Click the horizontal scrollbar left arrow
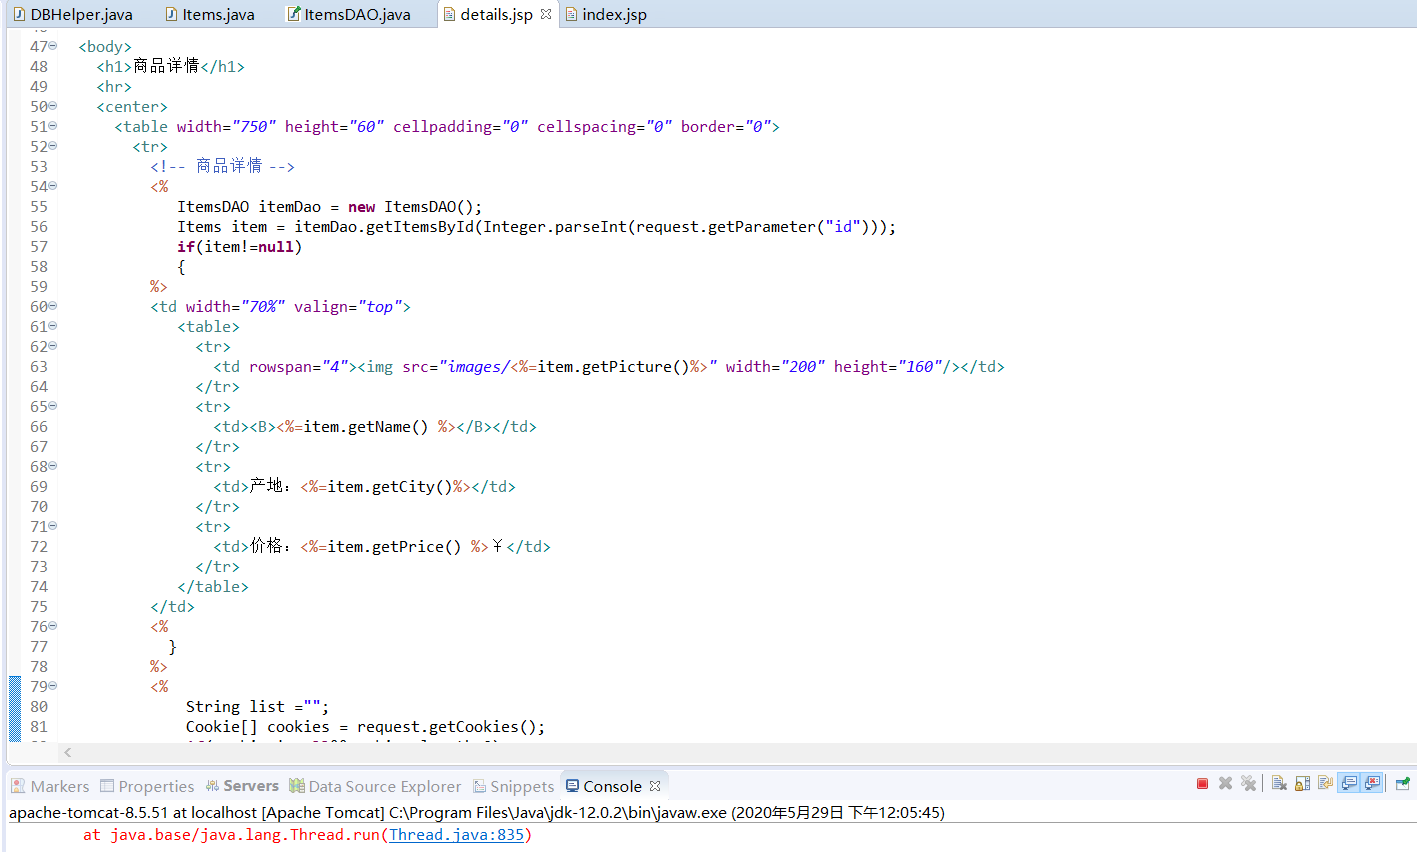The width and height of the screenshot is (1417, 852). coord(67,752)
